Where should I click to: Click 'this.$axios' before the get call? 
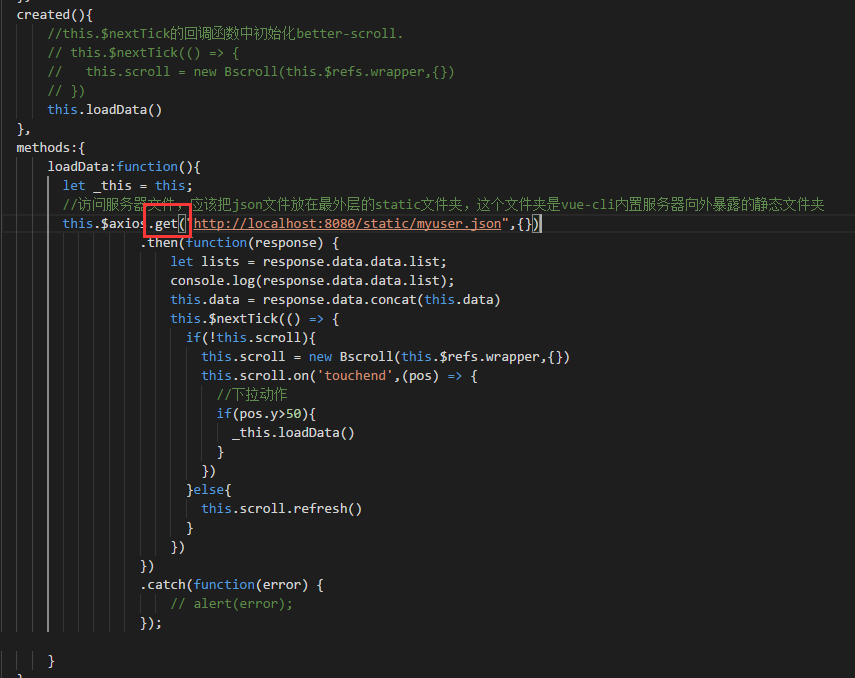pyautogui.click(x=105, y=224)
